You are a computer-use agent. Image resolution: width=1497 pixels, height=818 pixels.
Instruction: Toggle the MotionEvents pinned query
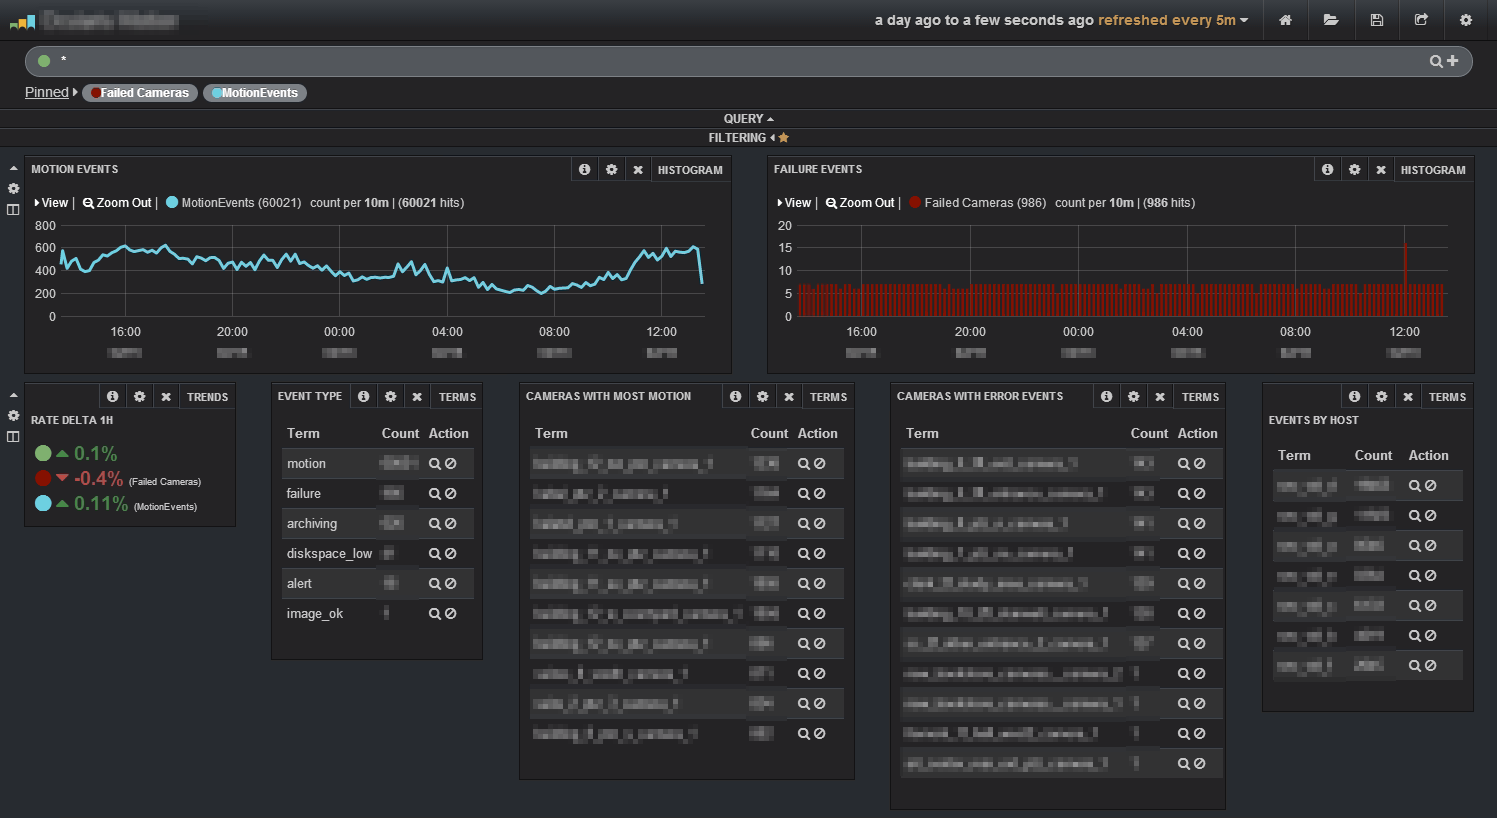point(255,93)
